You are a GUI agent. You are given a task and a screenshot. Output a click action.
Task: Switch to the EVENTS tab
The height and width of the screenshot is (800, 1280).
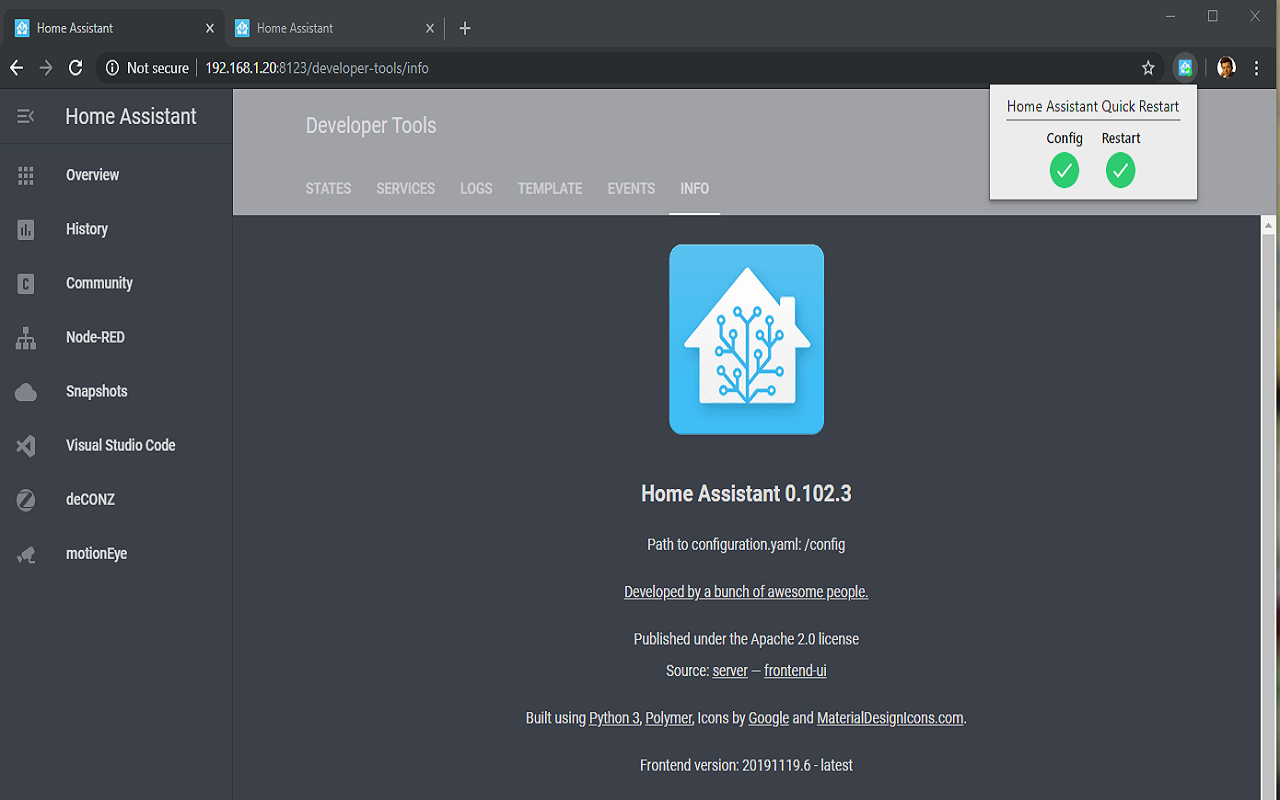[x=632, y=189]
